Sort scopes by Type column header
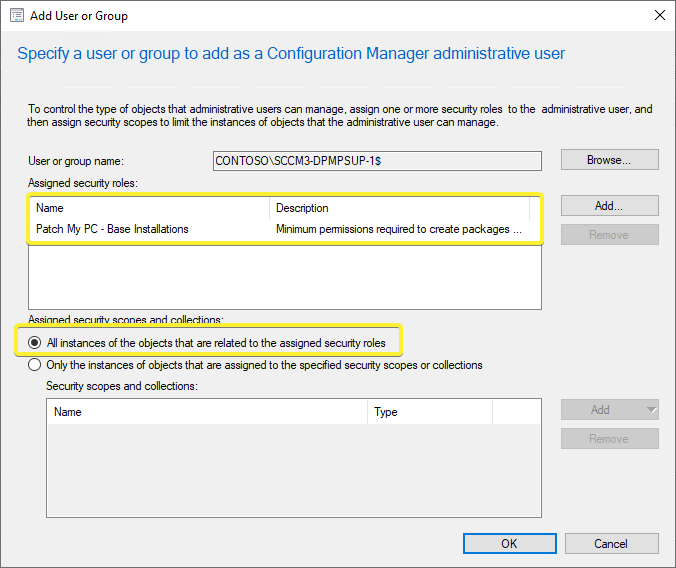Image resolution: width=676 pixels, height=568 pixels. [430, 412]
